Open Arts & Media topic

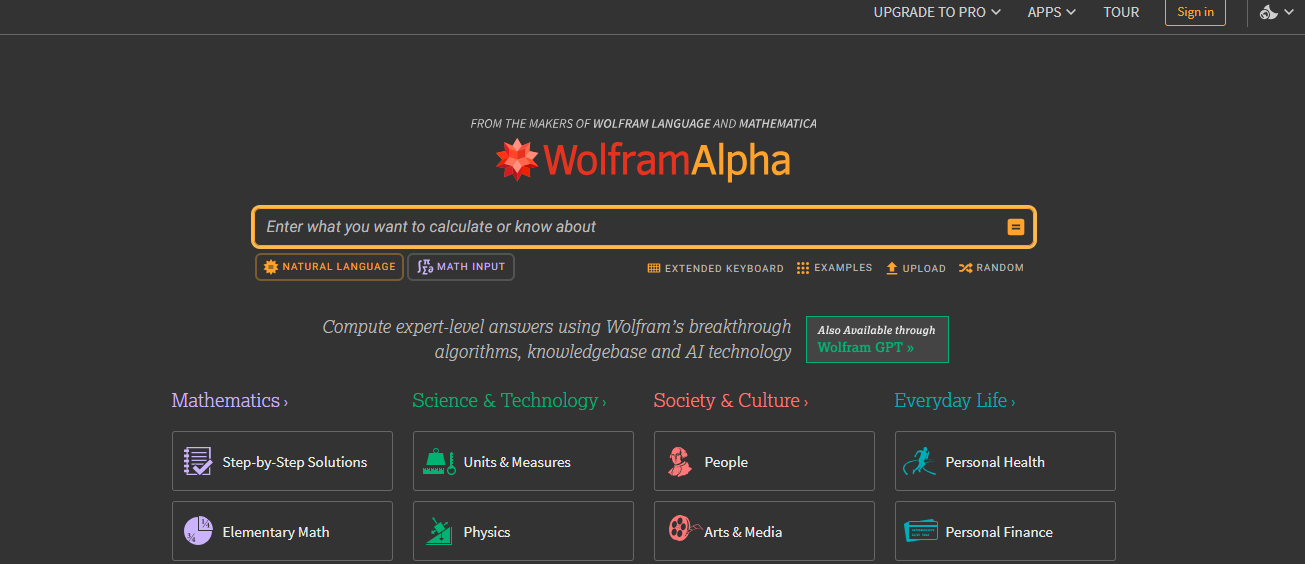764,531
